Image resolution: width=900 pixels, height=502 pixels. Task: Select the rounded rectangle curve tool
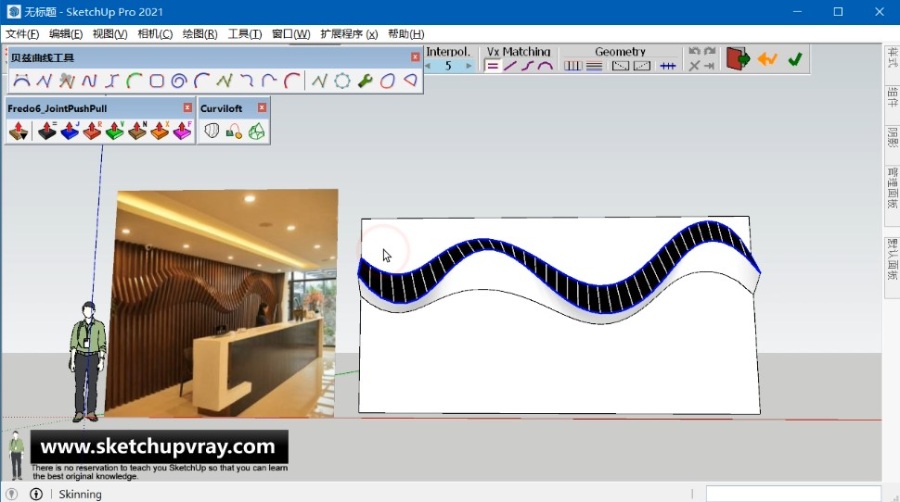156,81
